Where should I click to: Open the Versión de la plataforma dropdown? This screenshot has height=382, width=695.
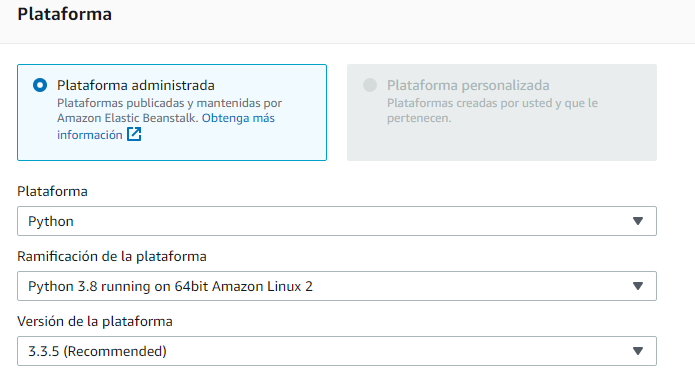tap(337, 351)
